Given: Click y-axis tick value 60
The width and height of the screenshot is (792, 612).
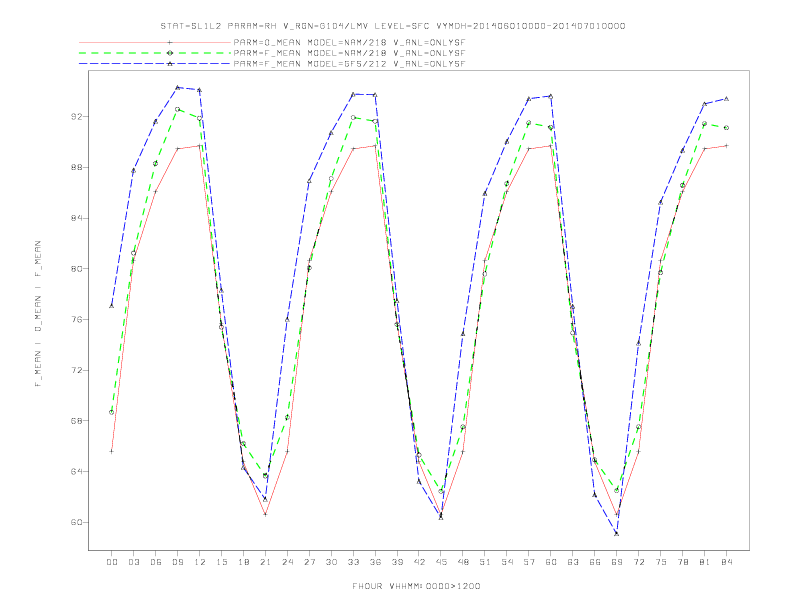Looking at the screenshot, I should 76,522.
